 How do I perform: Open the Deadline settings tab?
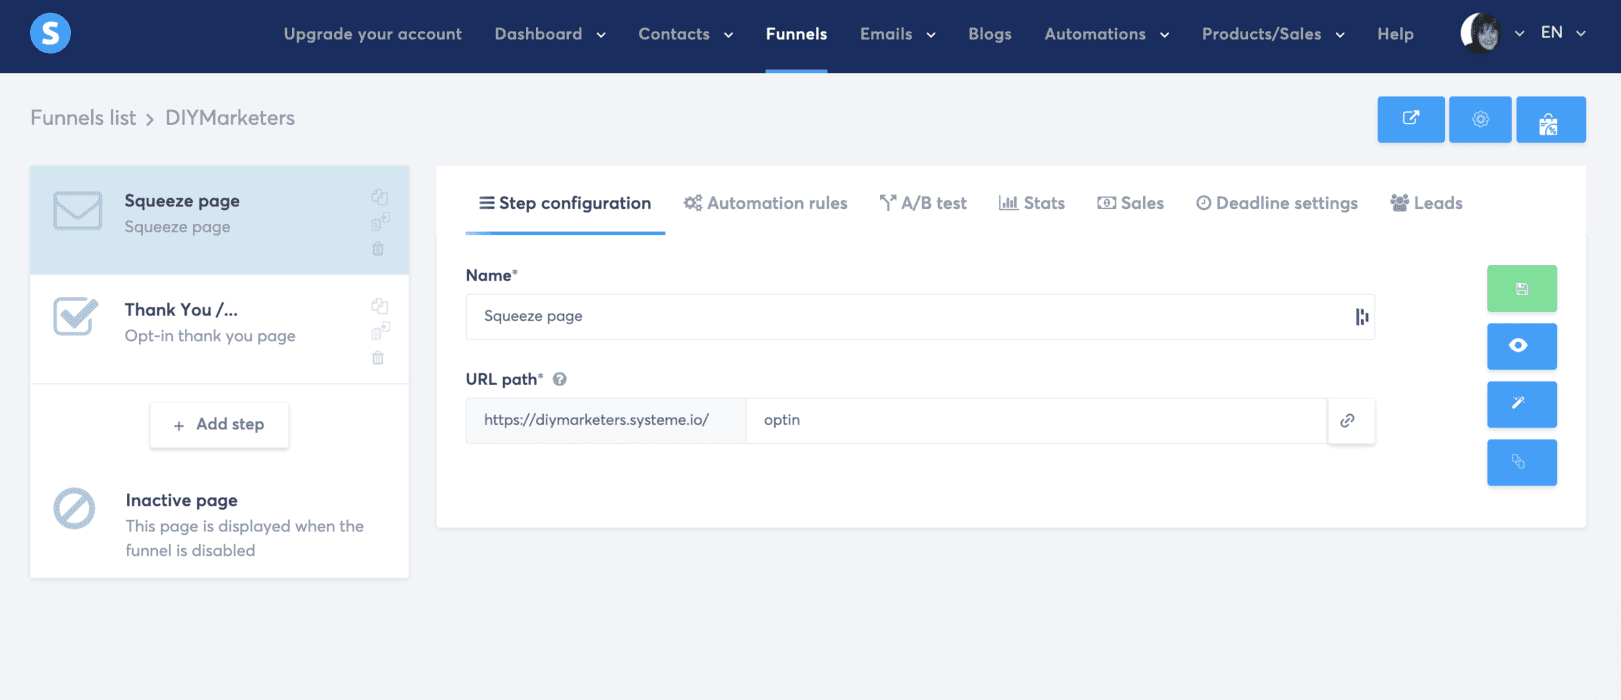[1277, 203]
